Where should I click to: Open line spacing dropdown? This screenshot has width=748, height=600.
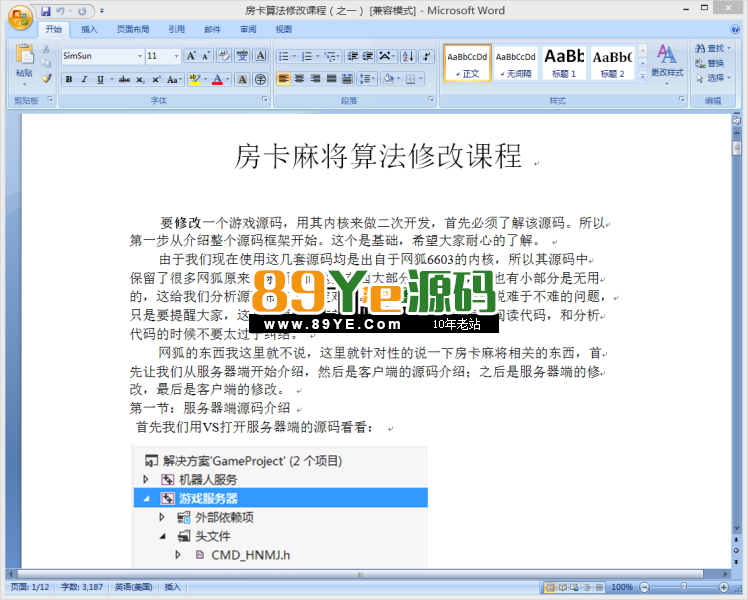366,79
